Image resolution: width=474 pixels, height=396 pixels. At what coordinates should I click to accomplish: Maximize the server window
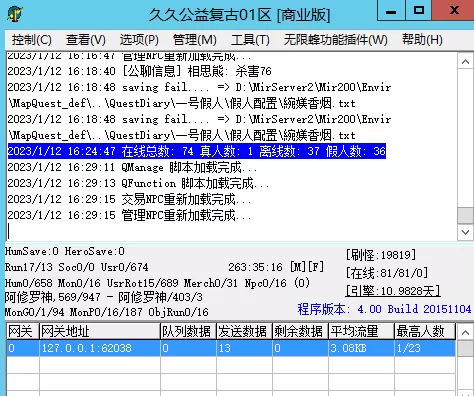pos(419,11)
